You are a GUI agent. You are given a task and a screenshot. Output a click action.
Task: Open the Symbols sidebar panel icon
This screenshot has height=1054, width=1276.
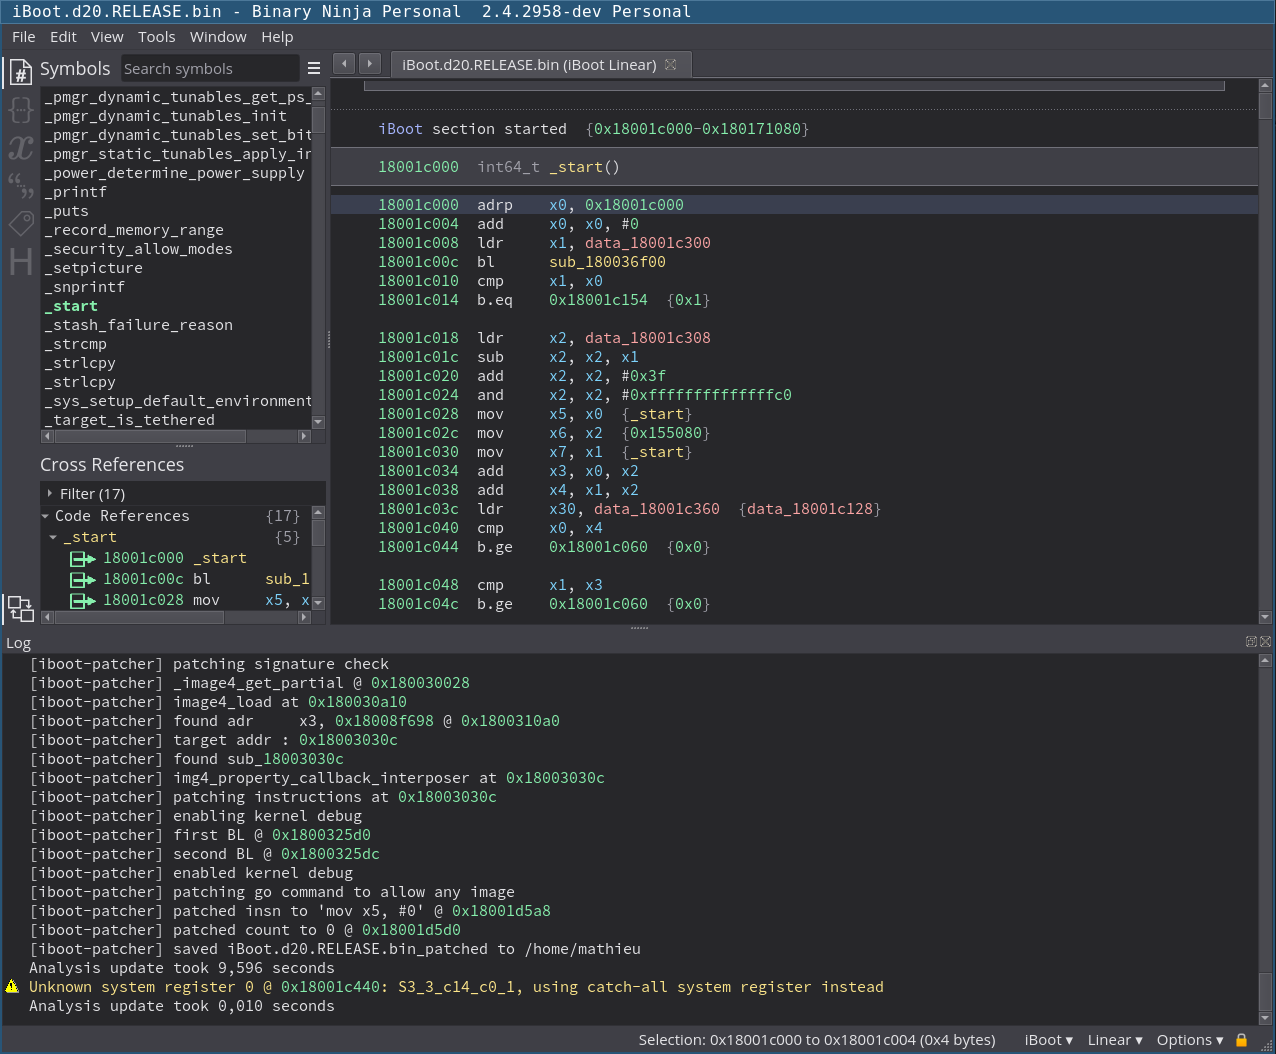(20, 72)
